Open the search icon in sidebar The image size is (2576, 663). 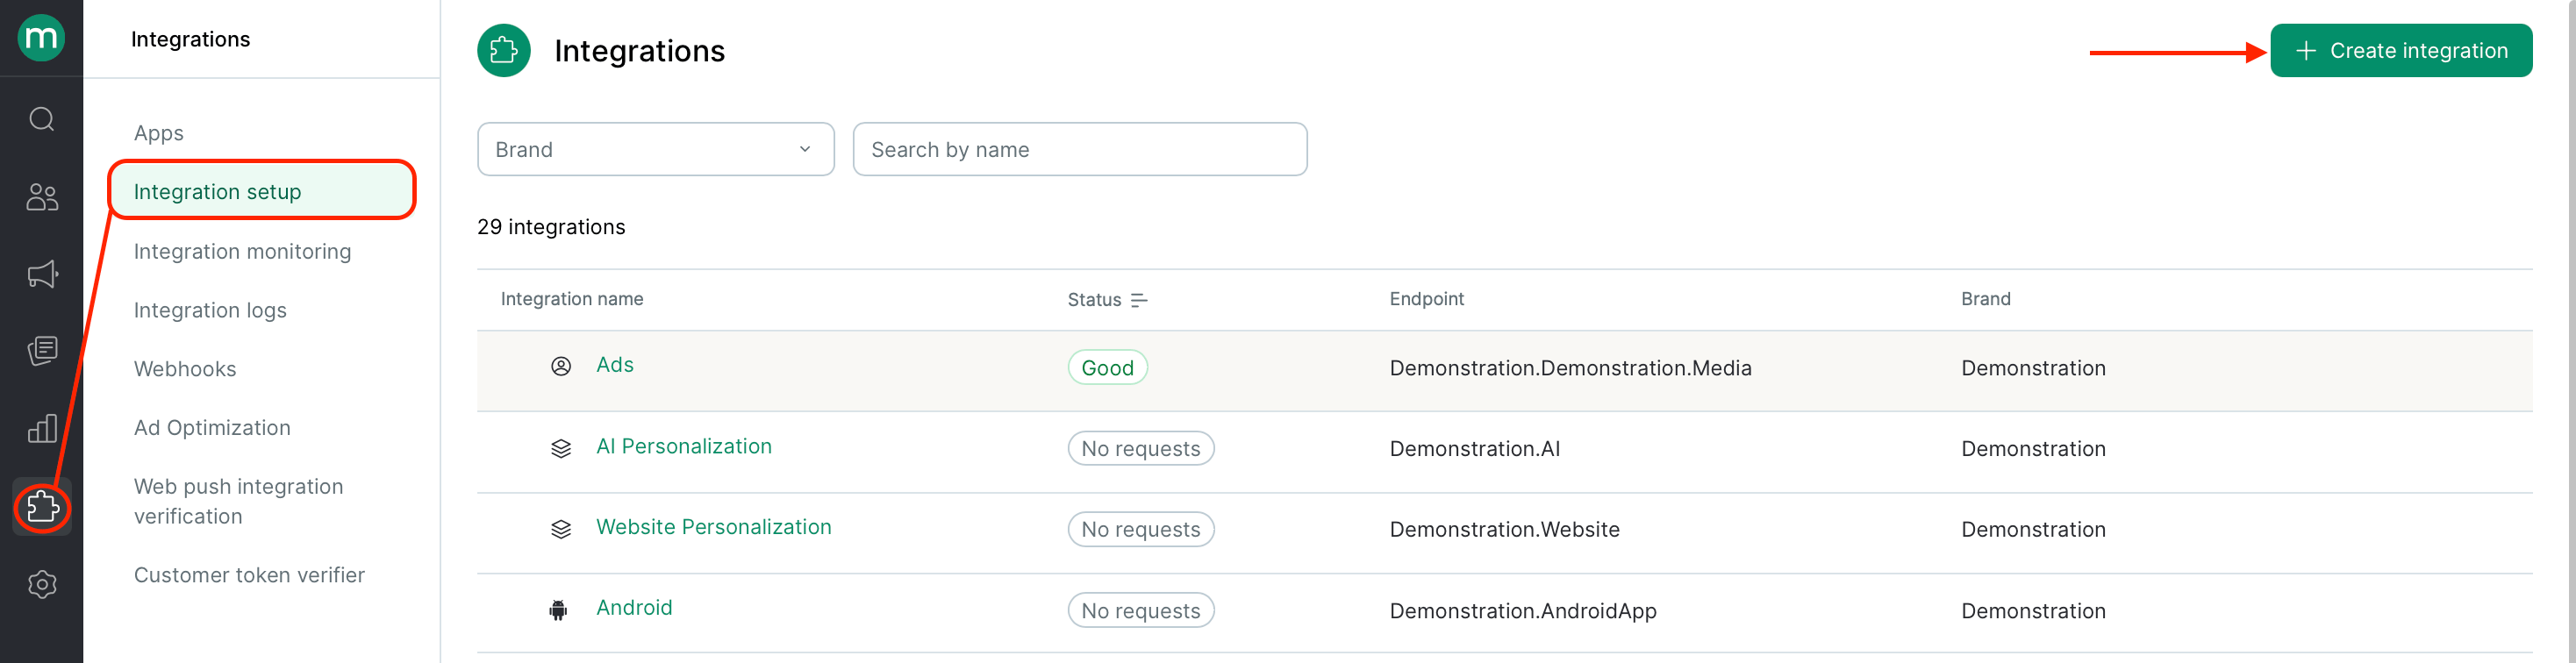click(41, 119)
